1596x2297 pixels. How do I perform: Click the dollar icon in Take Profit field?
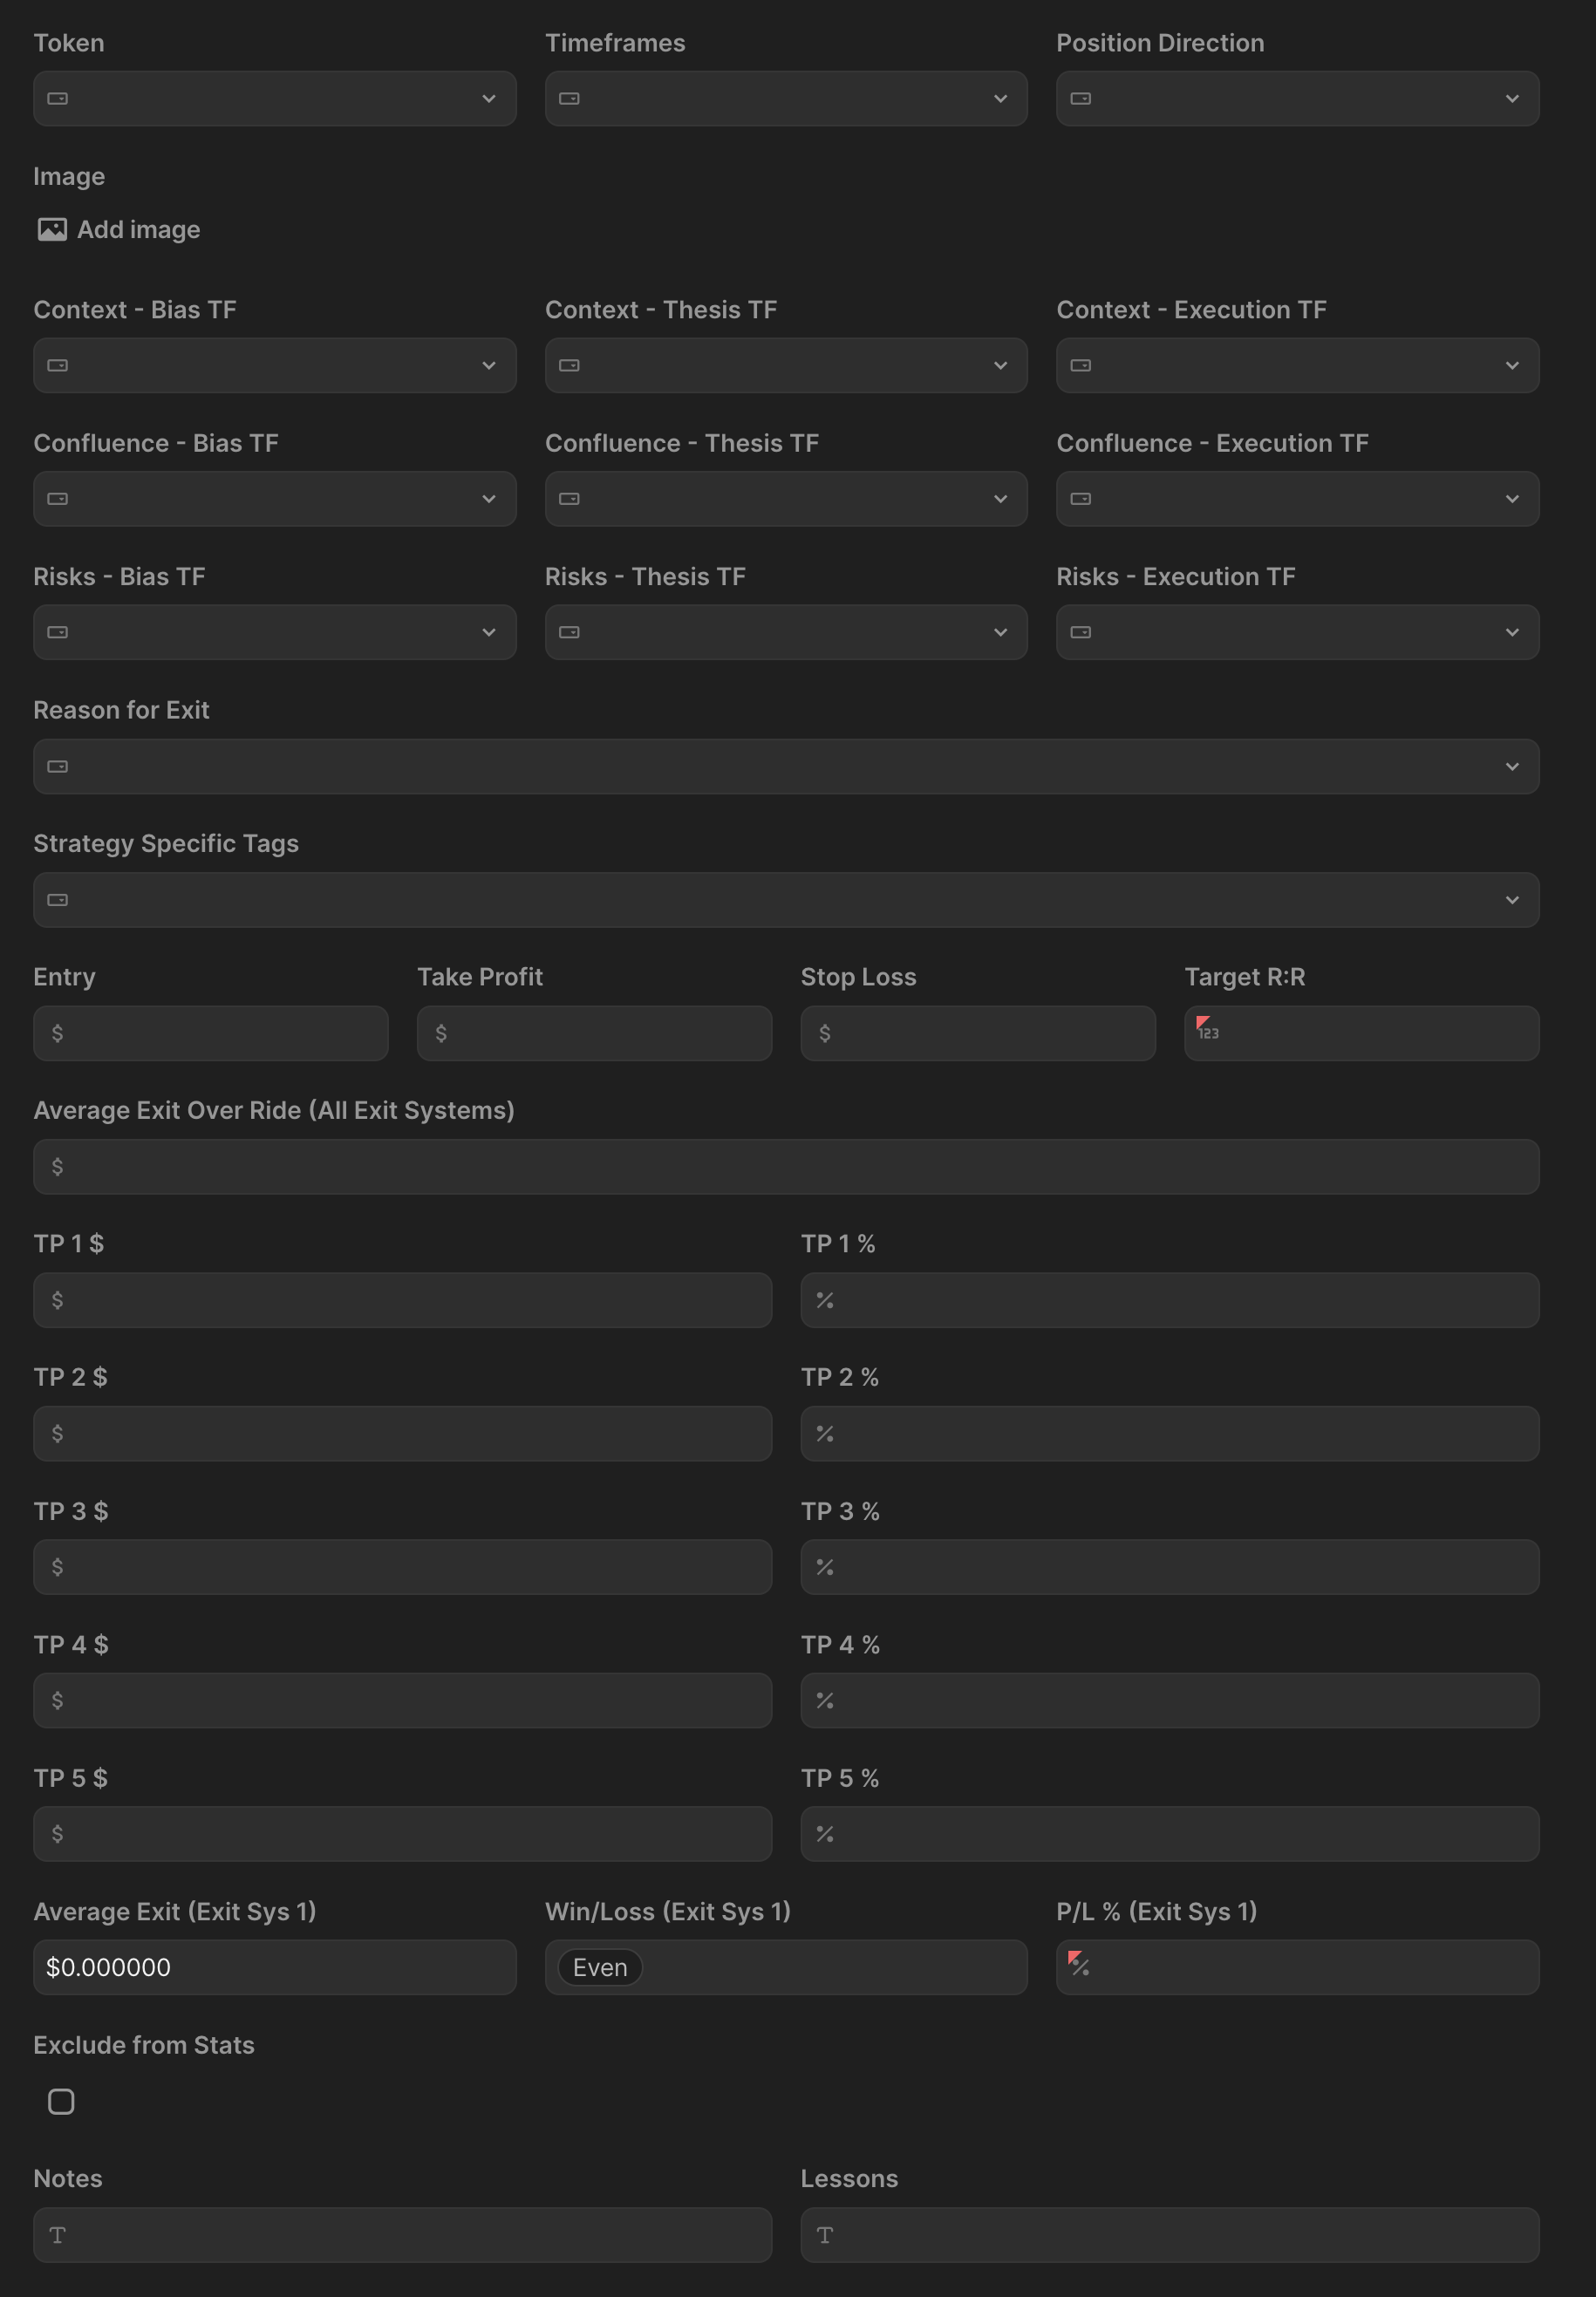coord(441,1033)
